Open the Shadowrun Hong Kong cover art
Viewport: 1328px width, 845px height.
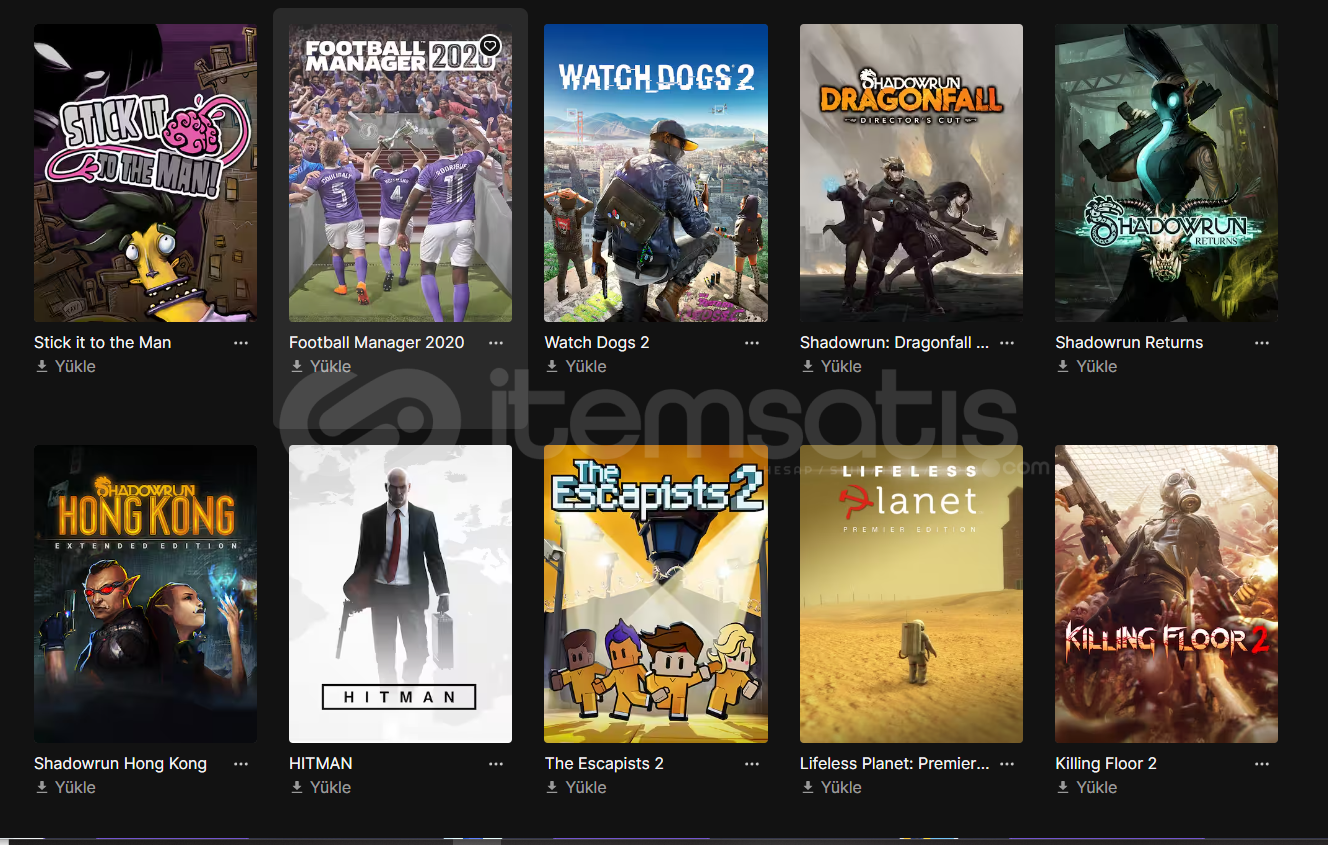click(x=145, y=594)
